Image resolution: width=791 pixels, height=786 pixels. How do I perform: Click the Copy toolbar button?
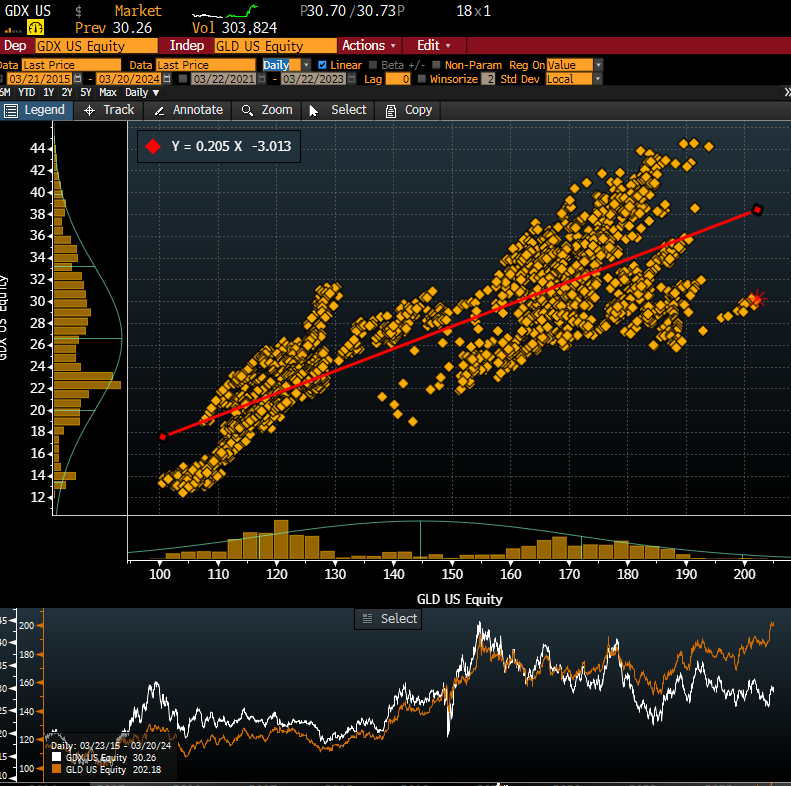click(x=409, y=110)
